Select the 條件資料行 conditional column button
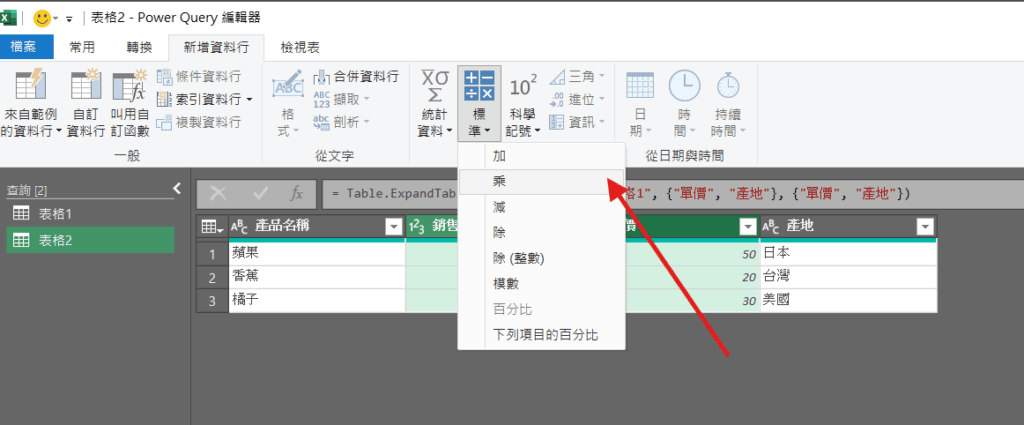 (199, 76)
